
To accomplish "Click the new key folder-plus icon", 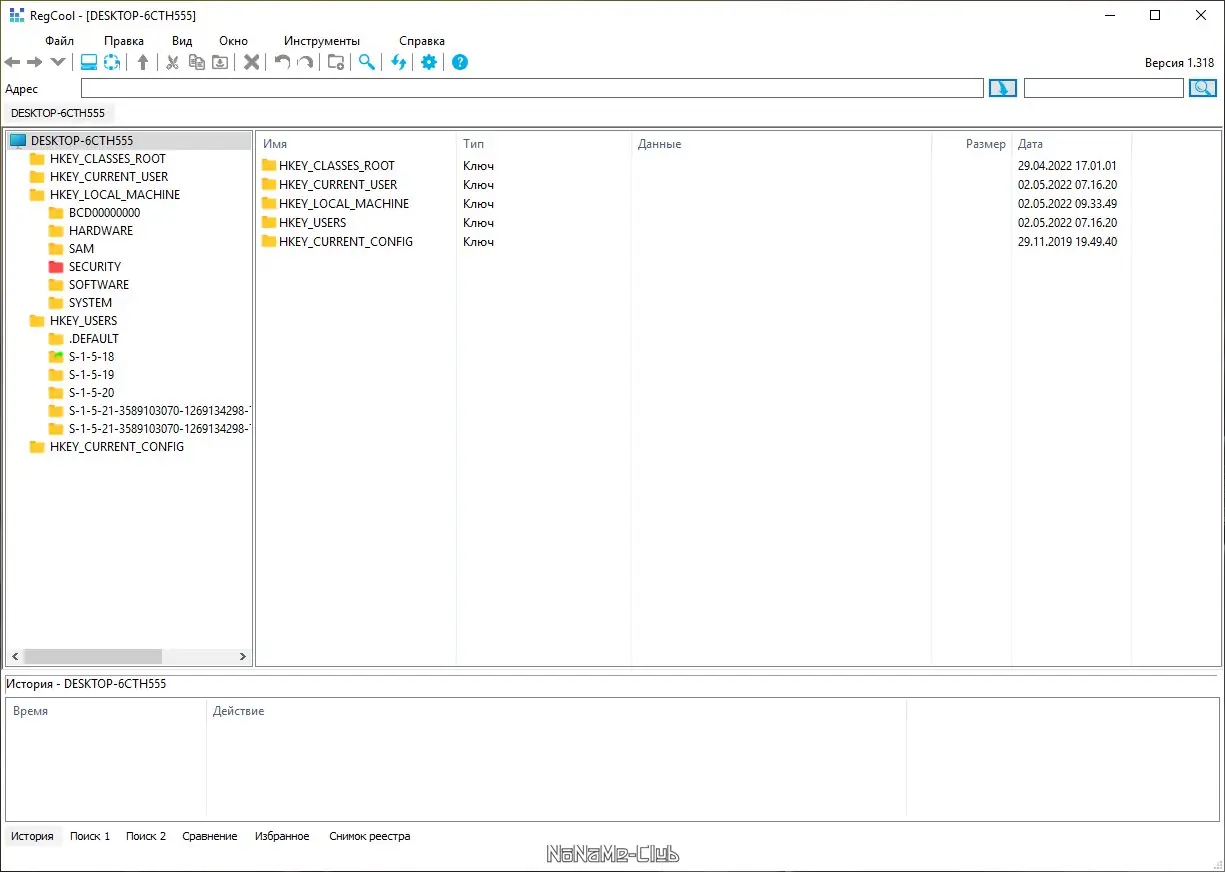I will (x=337, y=62).
